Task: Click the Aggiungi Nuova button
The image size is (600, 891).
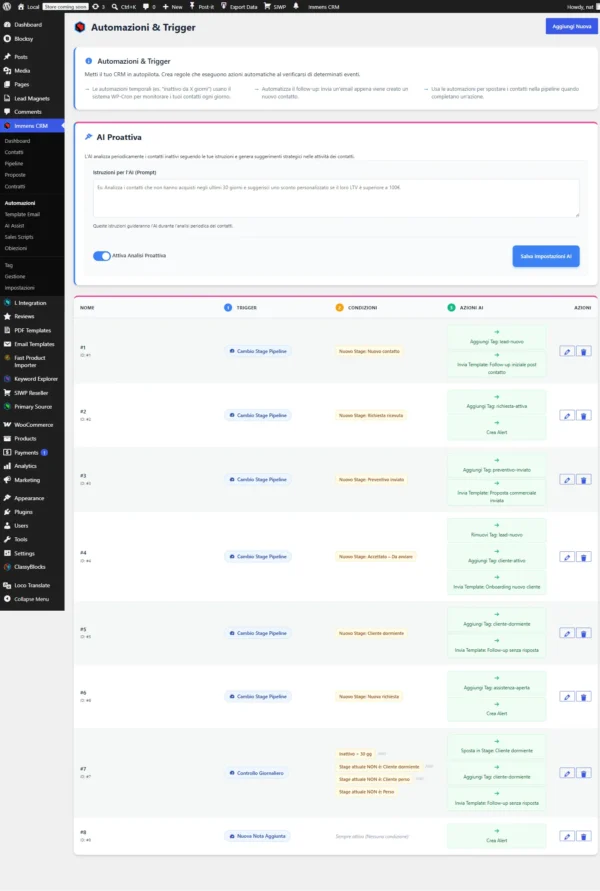Action: point(572,26)
